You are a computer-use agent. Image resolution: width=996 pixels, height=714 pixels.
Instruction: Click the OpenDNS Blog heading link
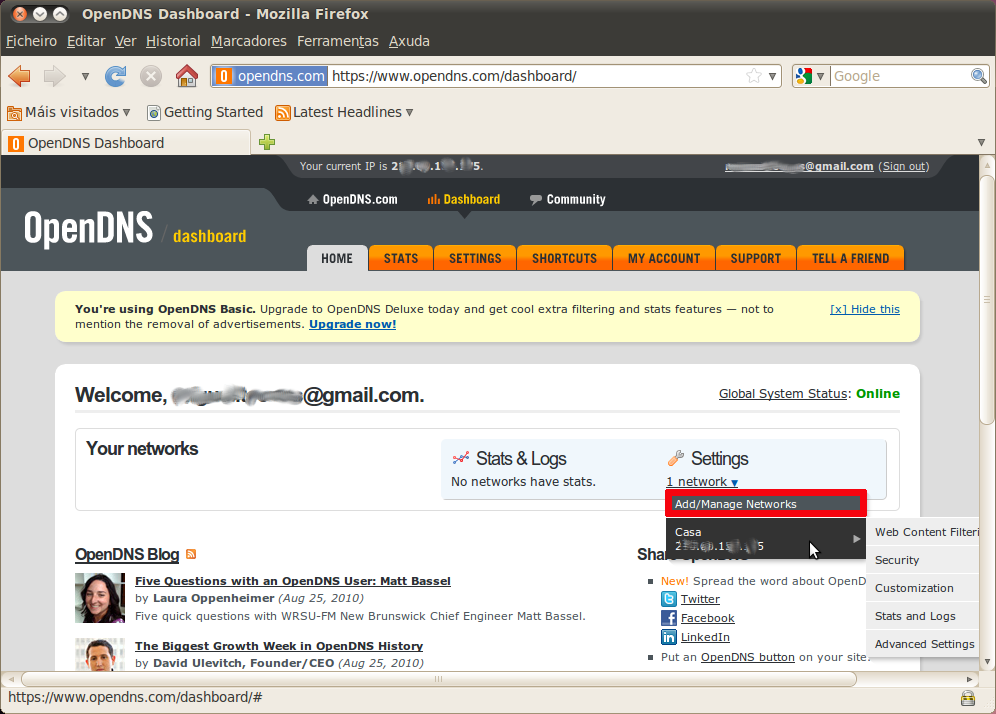[127, 555]
